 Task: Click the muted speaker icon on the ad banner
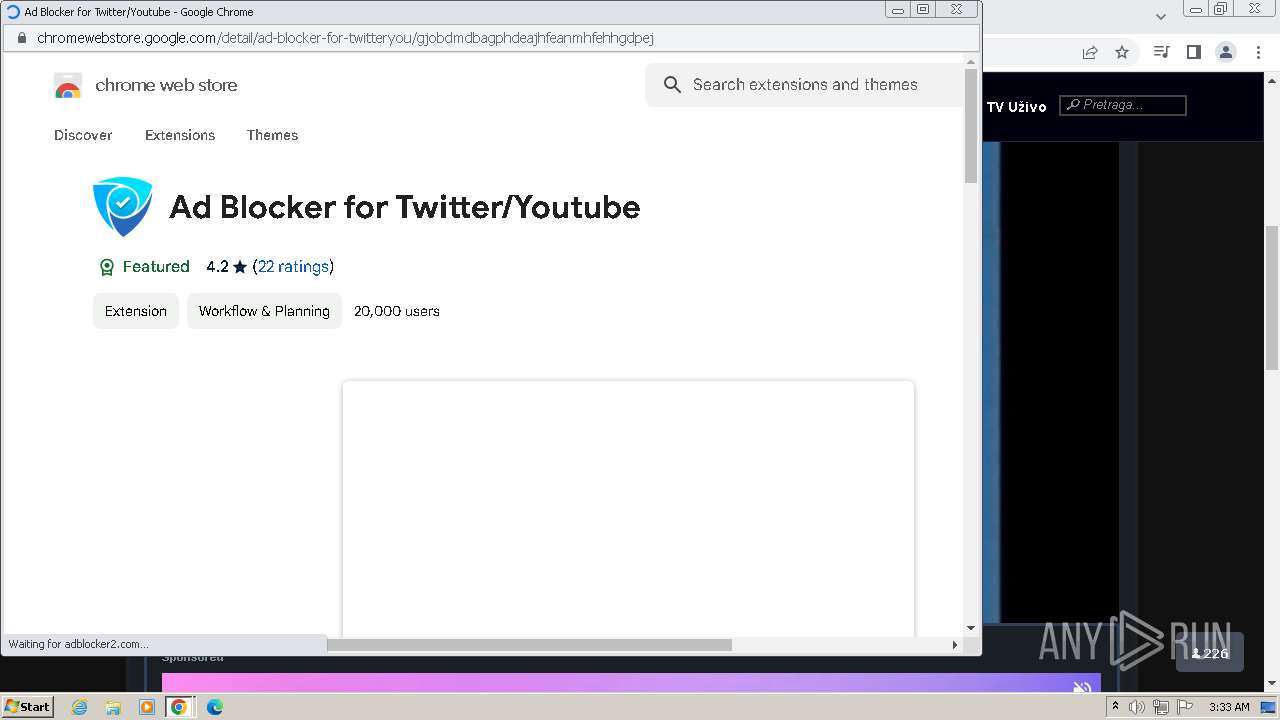(1081, 687)
